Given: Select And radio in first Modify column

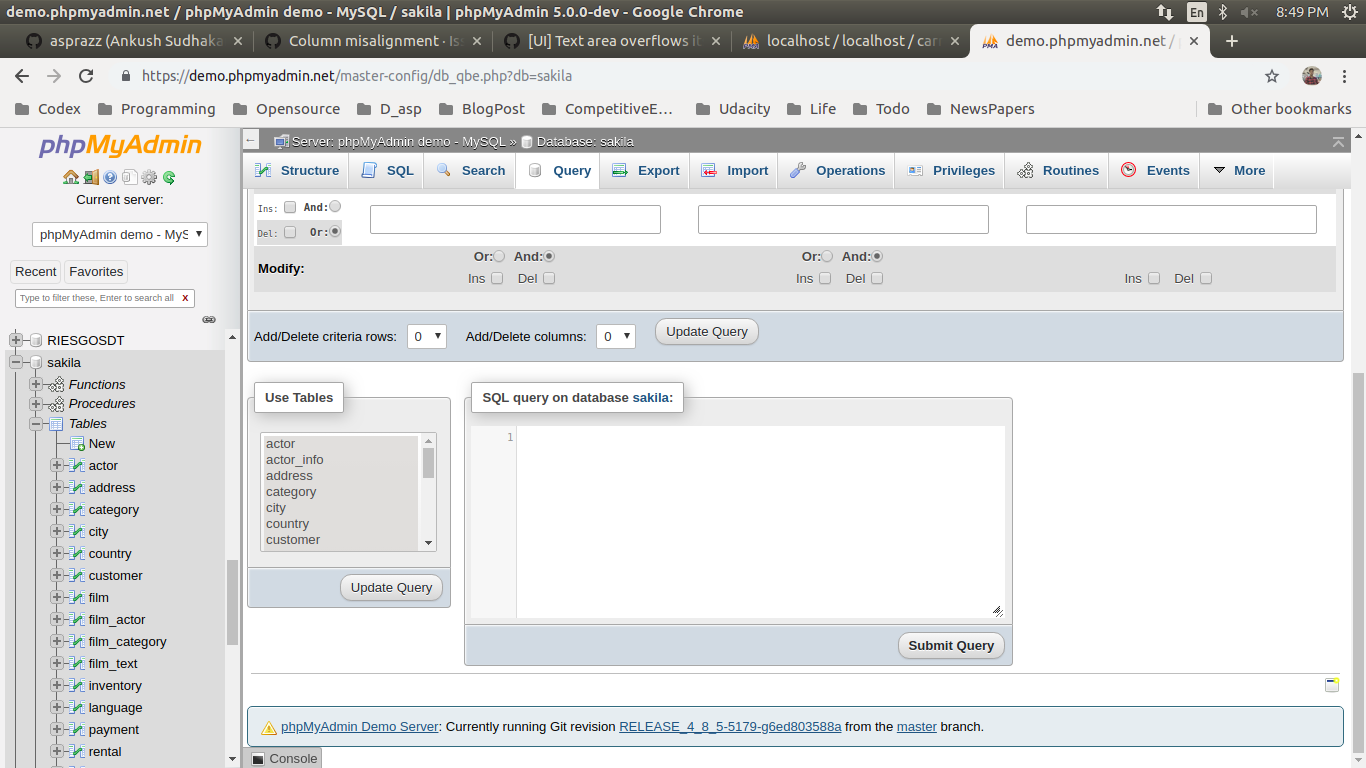Looking at the screenshot, I should (549, 256).
